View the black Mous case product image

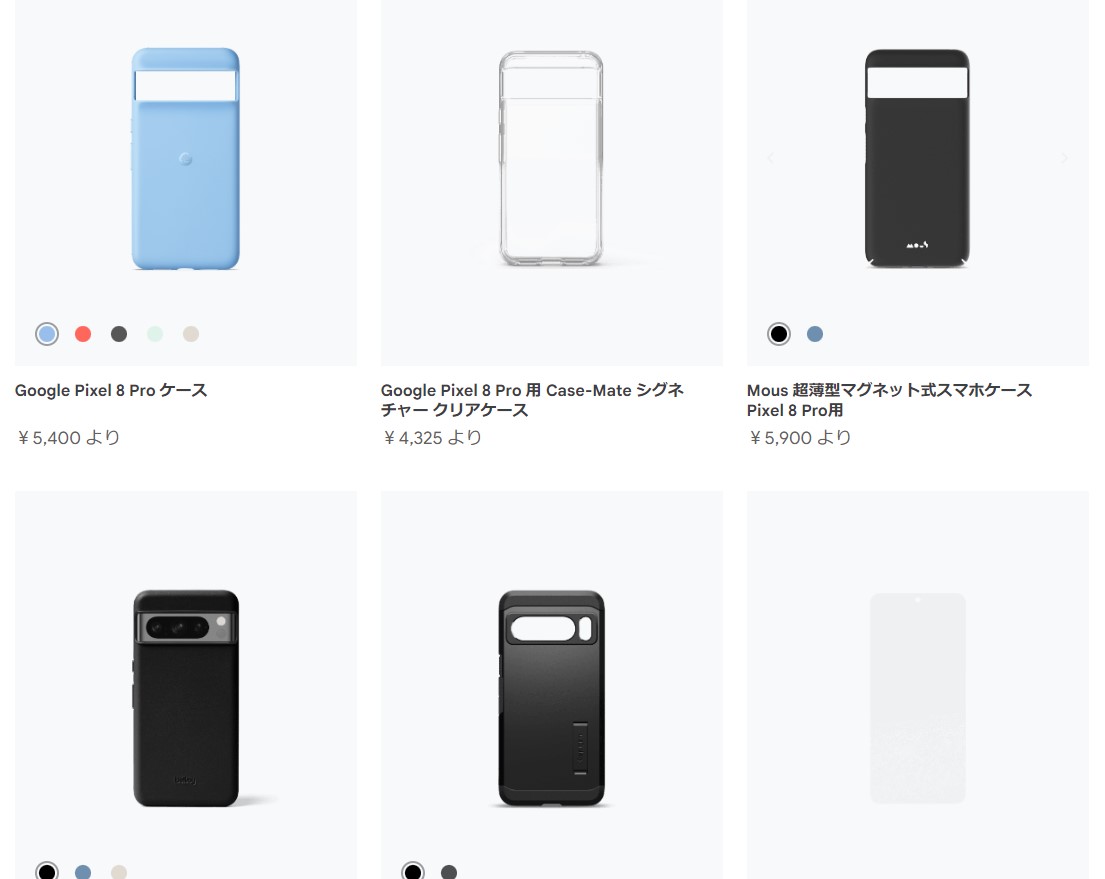(x=918, y=159)
